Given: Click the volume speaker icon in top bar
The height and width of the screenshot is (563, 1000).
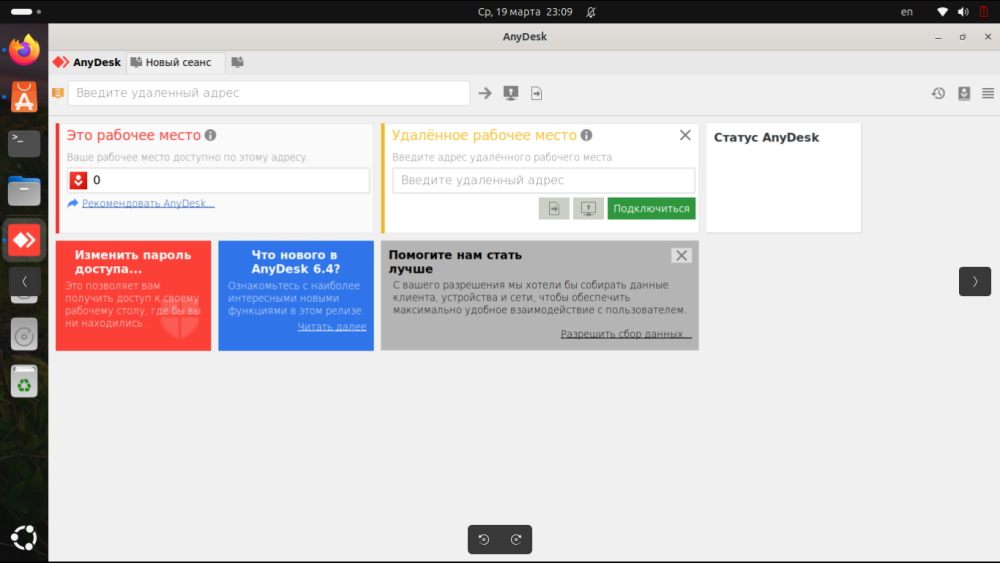Looking at the screenshot, I should point(963,11).
